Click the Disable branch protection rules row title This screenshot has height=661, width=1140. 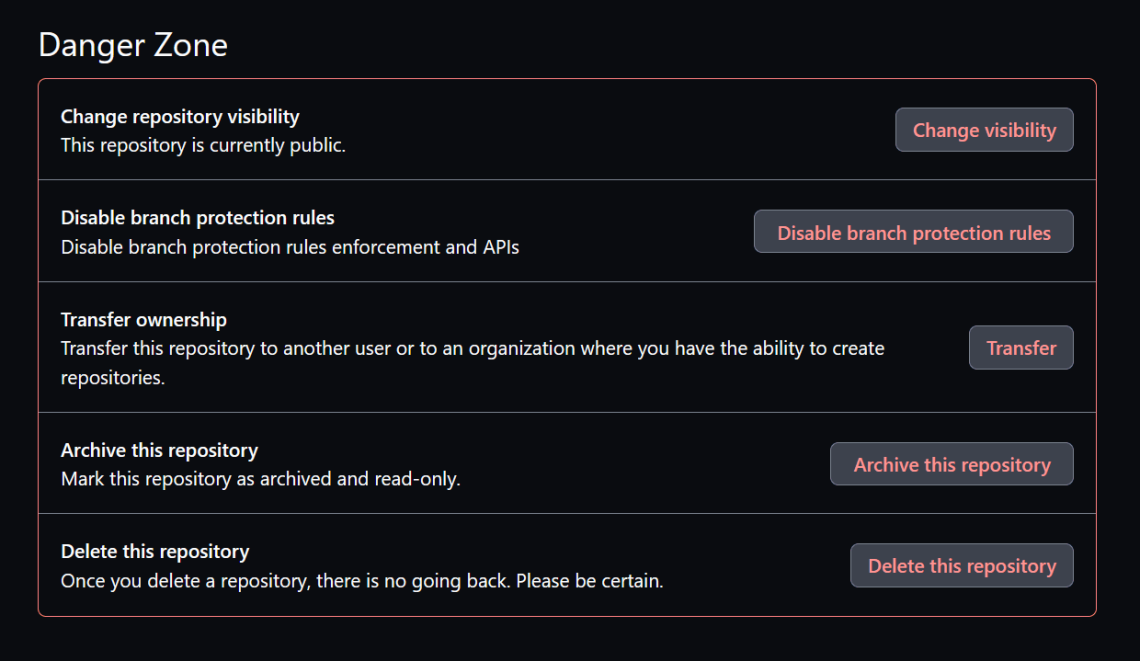(197, 217)
